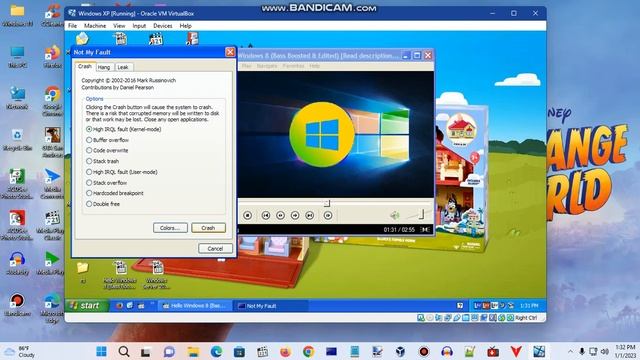640x360 pixels.
Task: Switch to the Hang tab in Not My Fault
Action: tap(104, 67)
